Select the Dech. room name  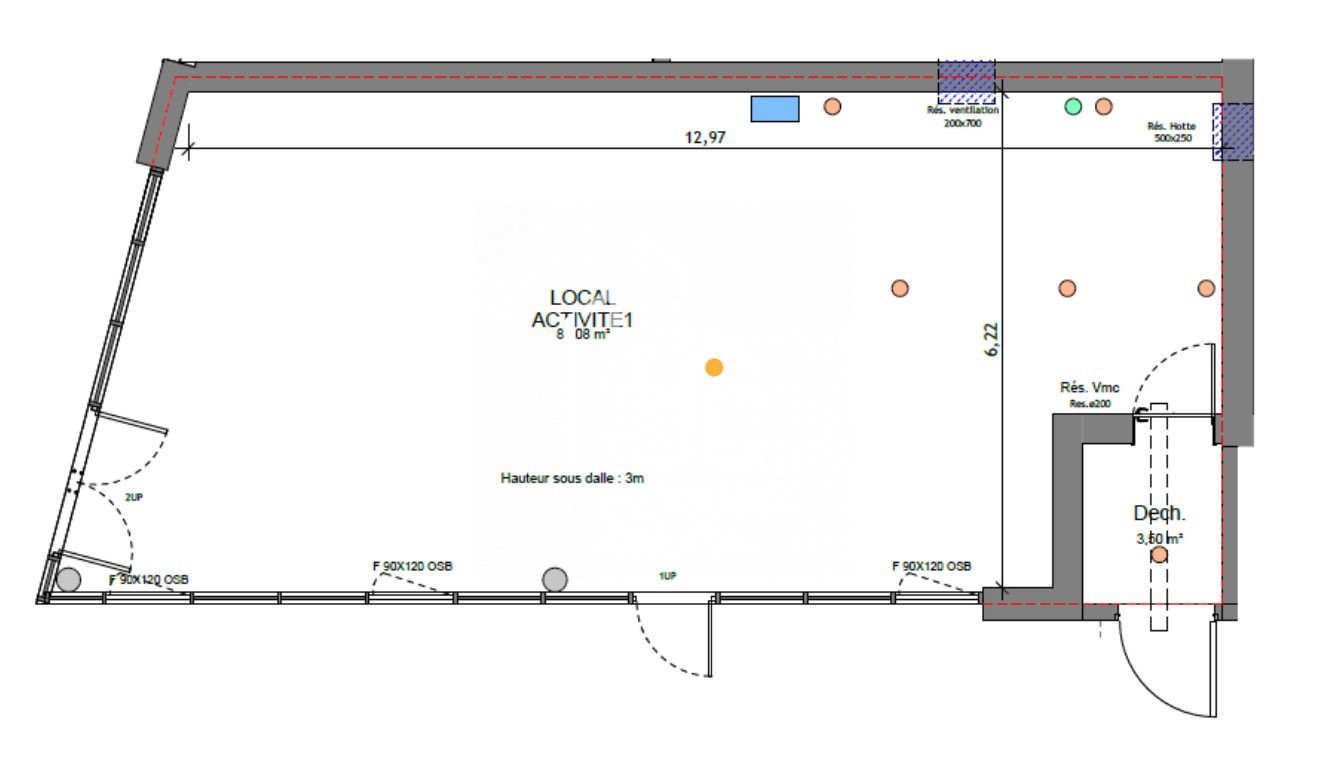click(x=1159, y=514)
